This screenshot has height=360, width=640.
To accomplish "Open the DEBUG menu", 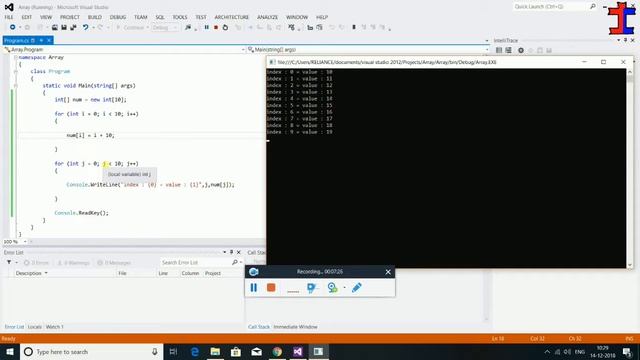I will (x=118, y=17).
